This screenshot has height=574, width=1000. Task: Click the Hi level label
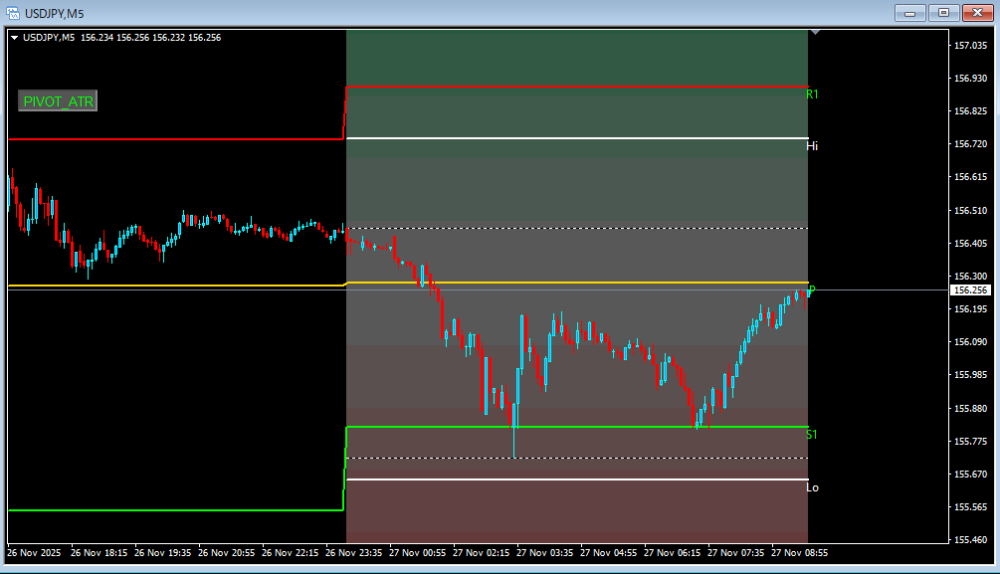coord(812,146)
